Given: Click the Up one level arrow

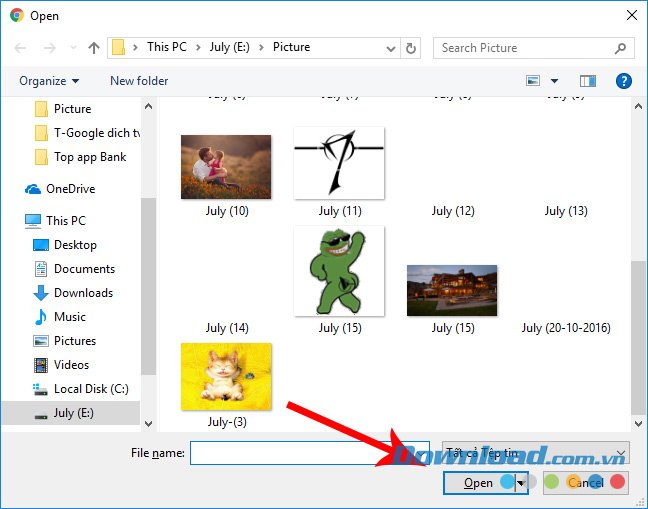Looking at the screenshot, I should tap(94, 47).
